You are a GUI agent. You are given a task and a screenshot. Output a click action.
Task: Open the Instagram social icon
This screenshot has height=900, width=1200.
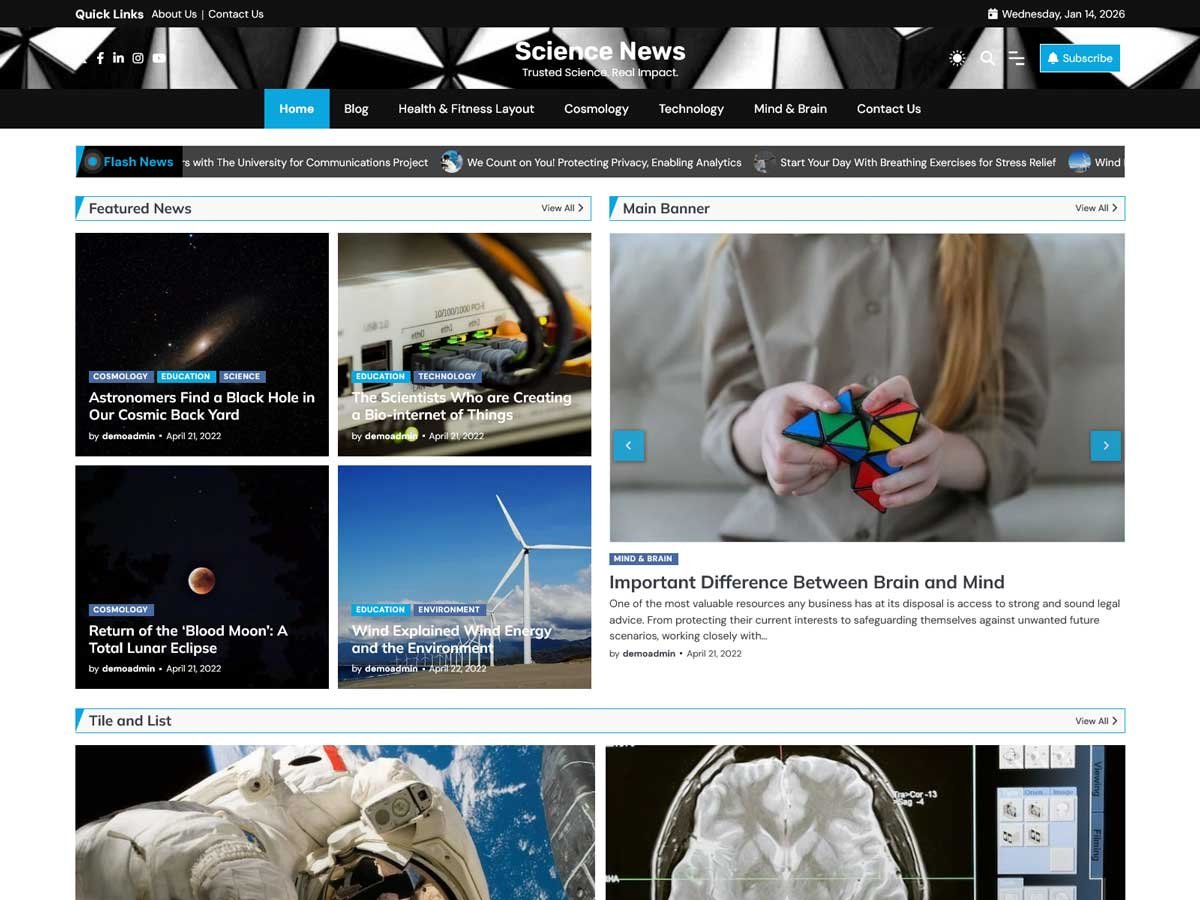pos(138,58)
